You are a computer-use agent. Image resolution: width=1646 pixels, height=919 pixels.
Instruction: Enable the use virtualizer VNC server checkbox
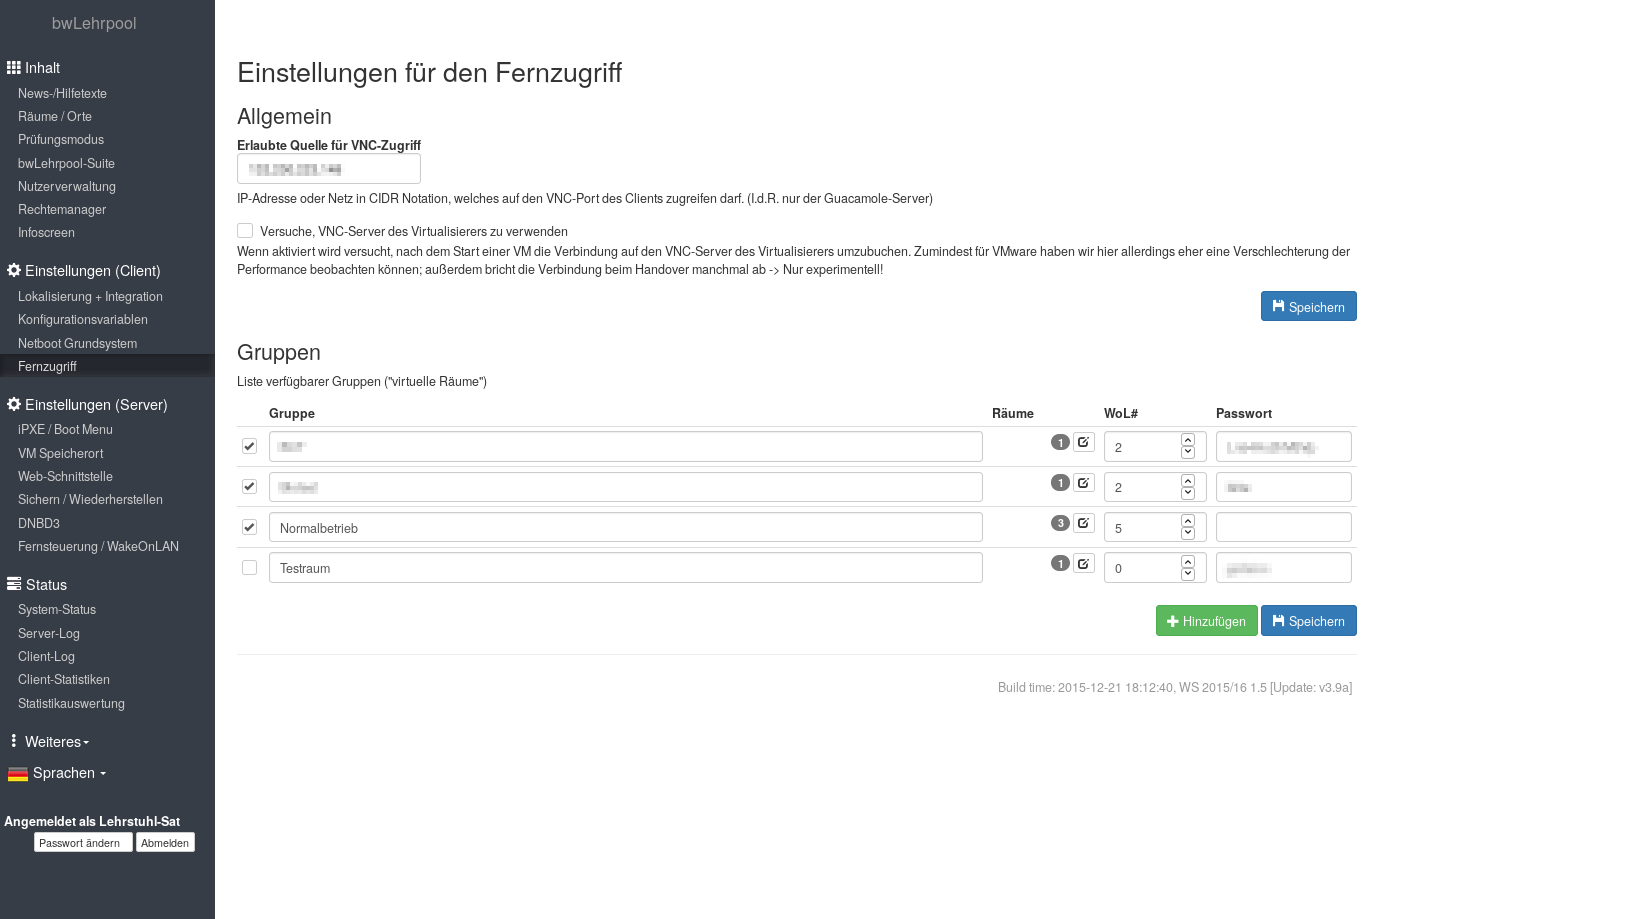(245, 231)
